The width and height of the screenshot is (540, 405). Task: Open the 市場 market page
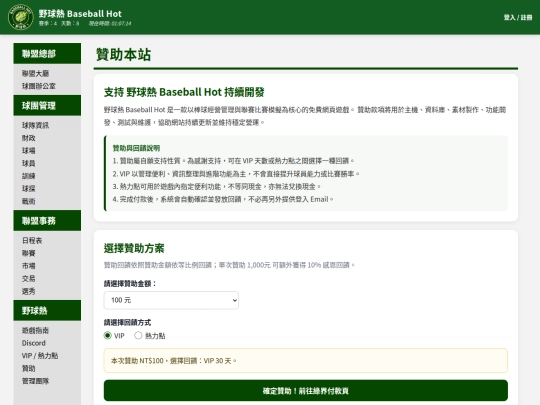(29, 266)
